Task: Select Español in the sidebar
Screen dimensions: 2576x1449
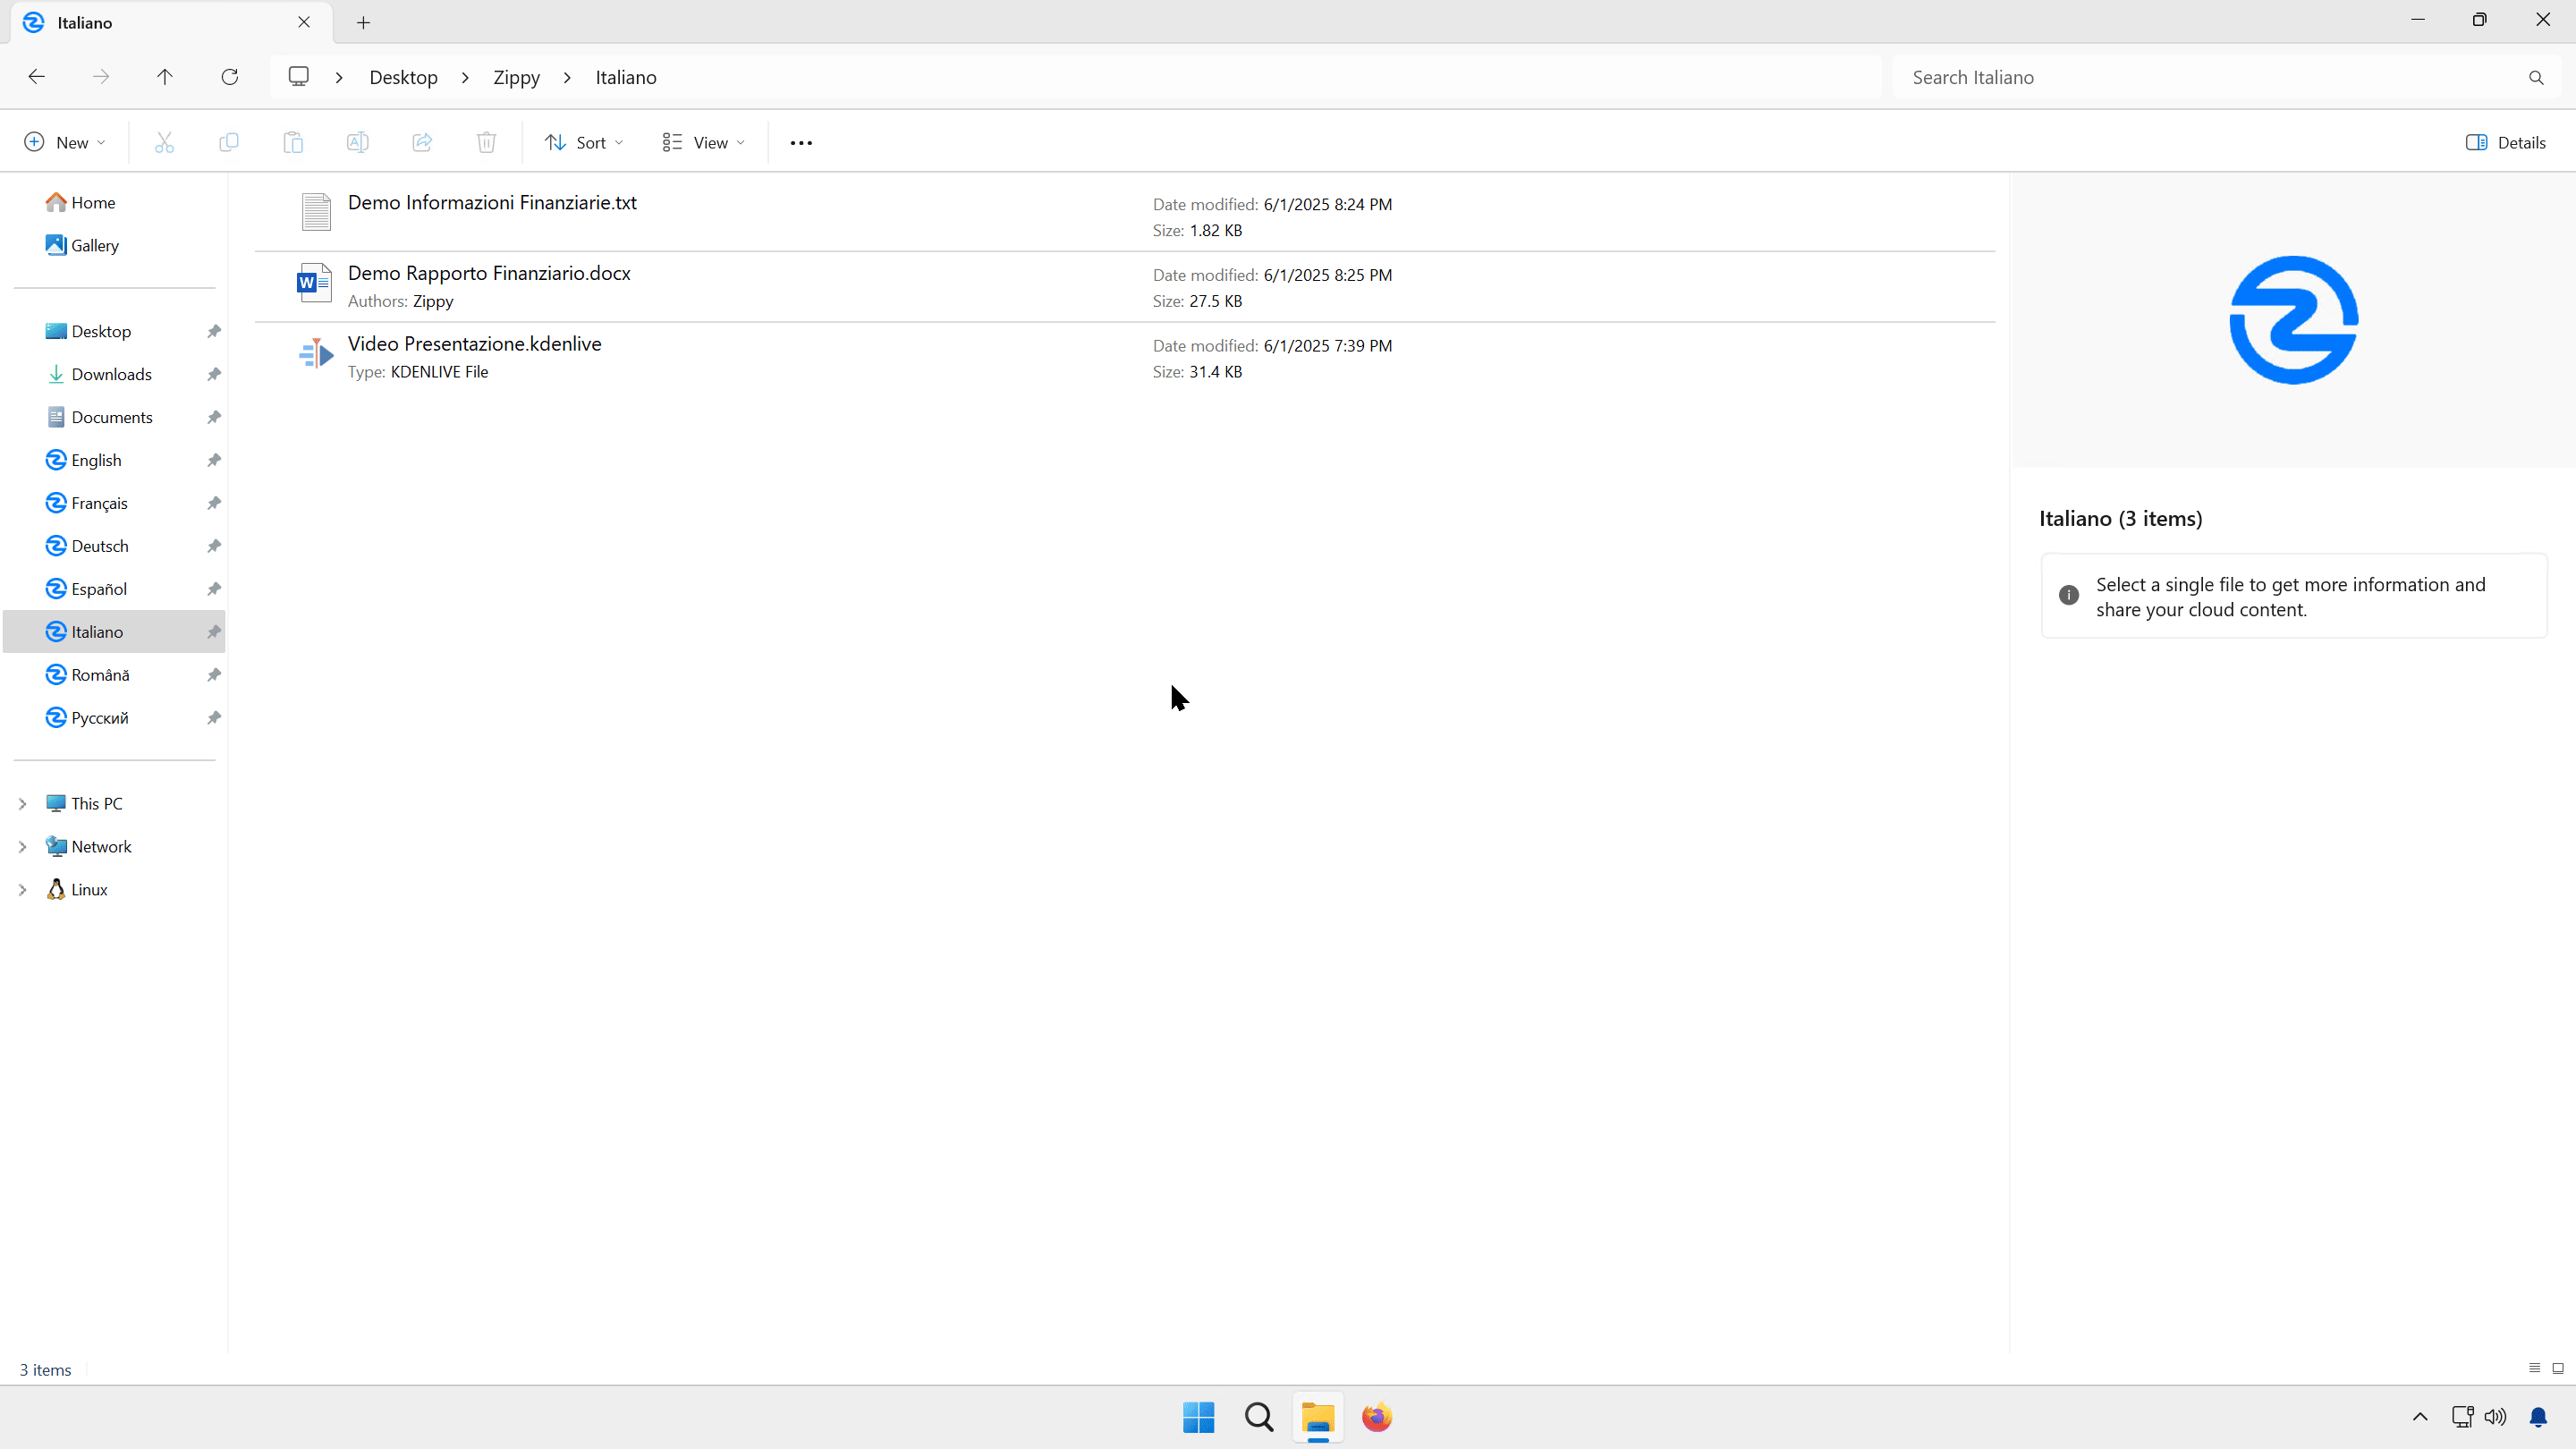Action: point(99,589)
